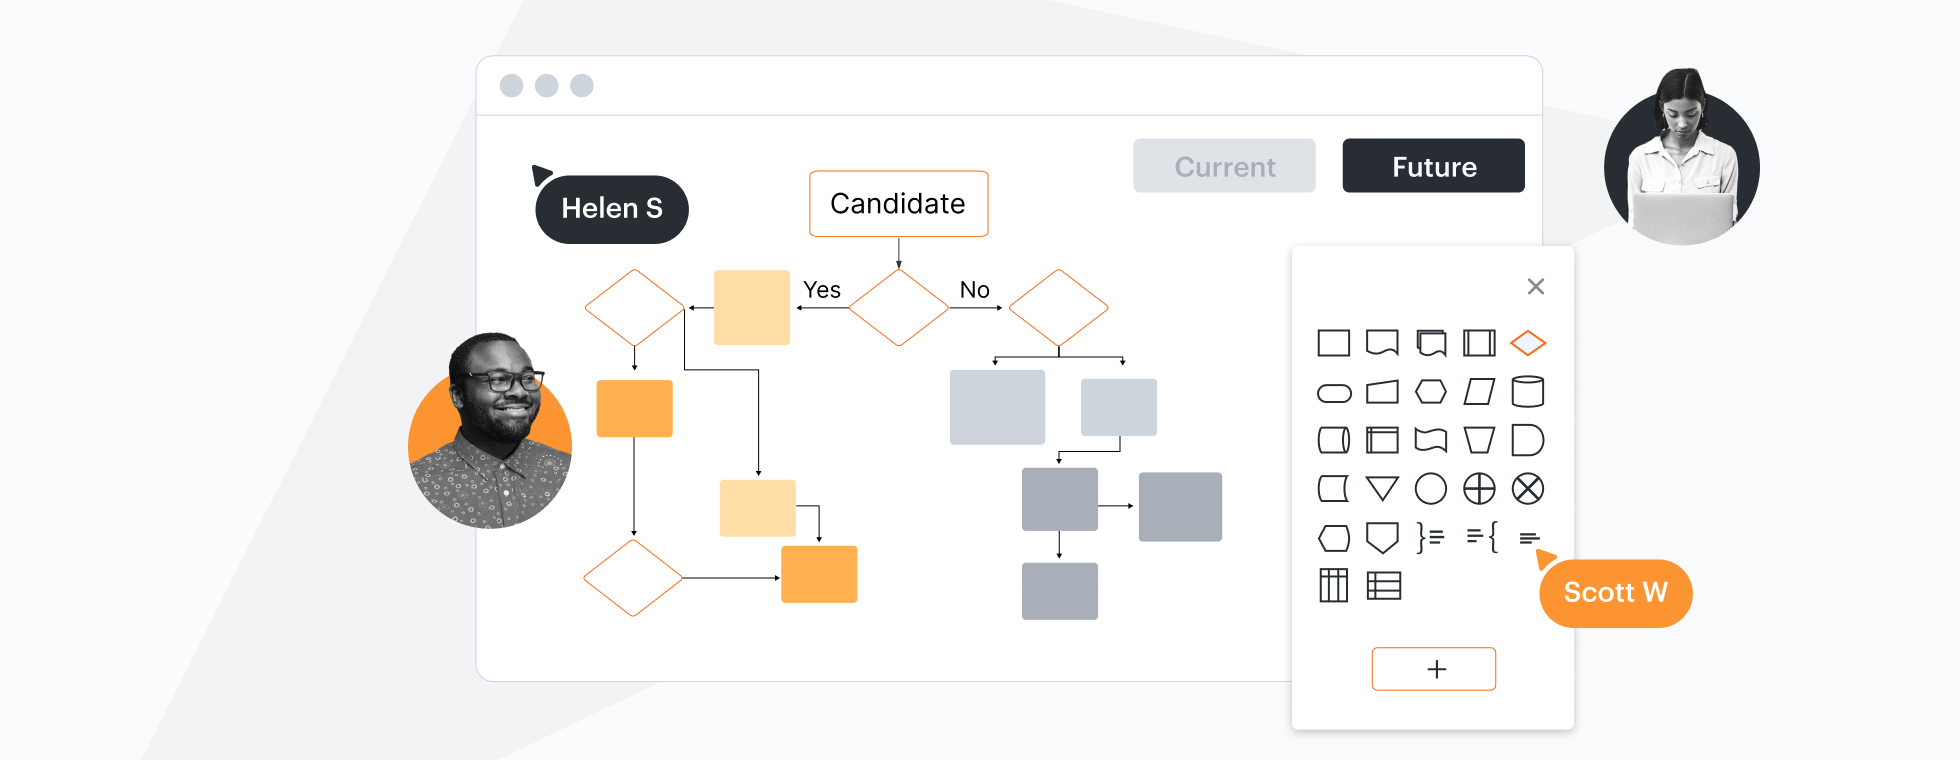Click the Scott W collaborator label
1960x760 pixels.
tap(1615, 593)
